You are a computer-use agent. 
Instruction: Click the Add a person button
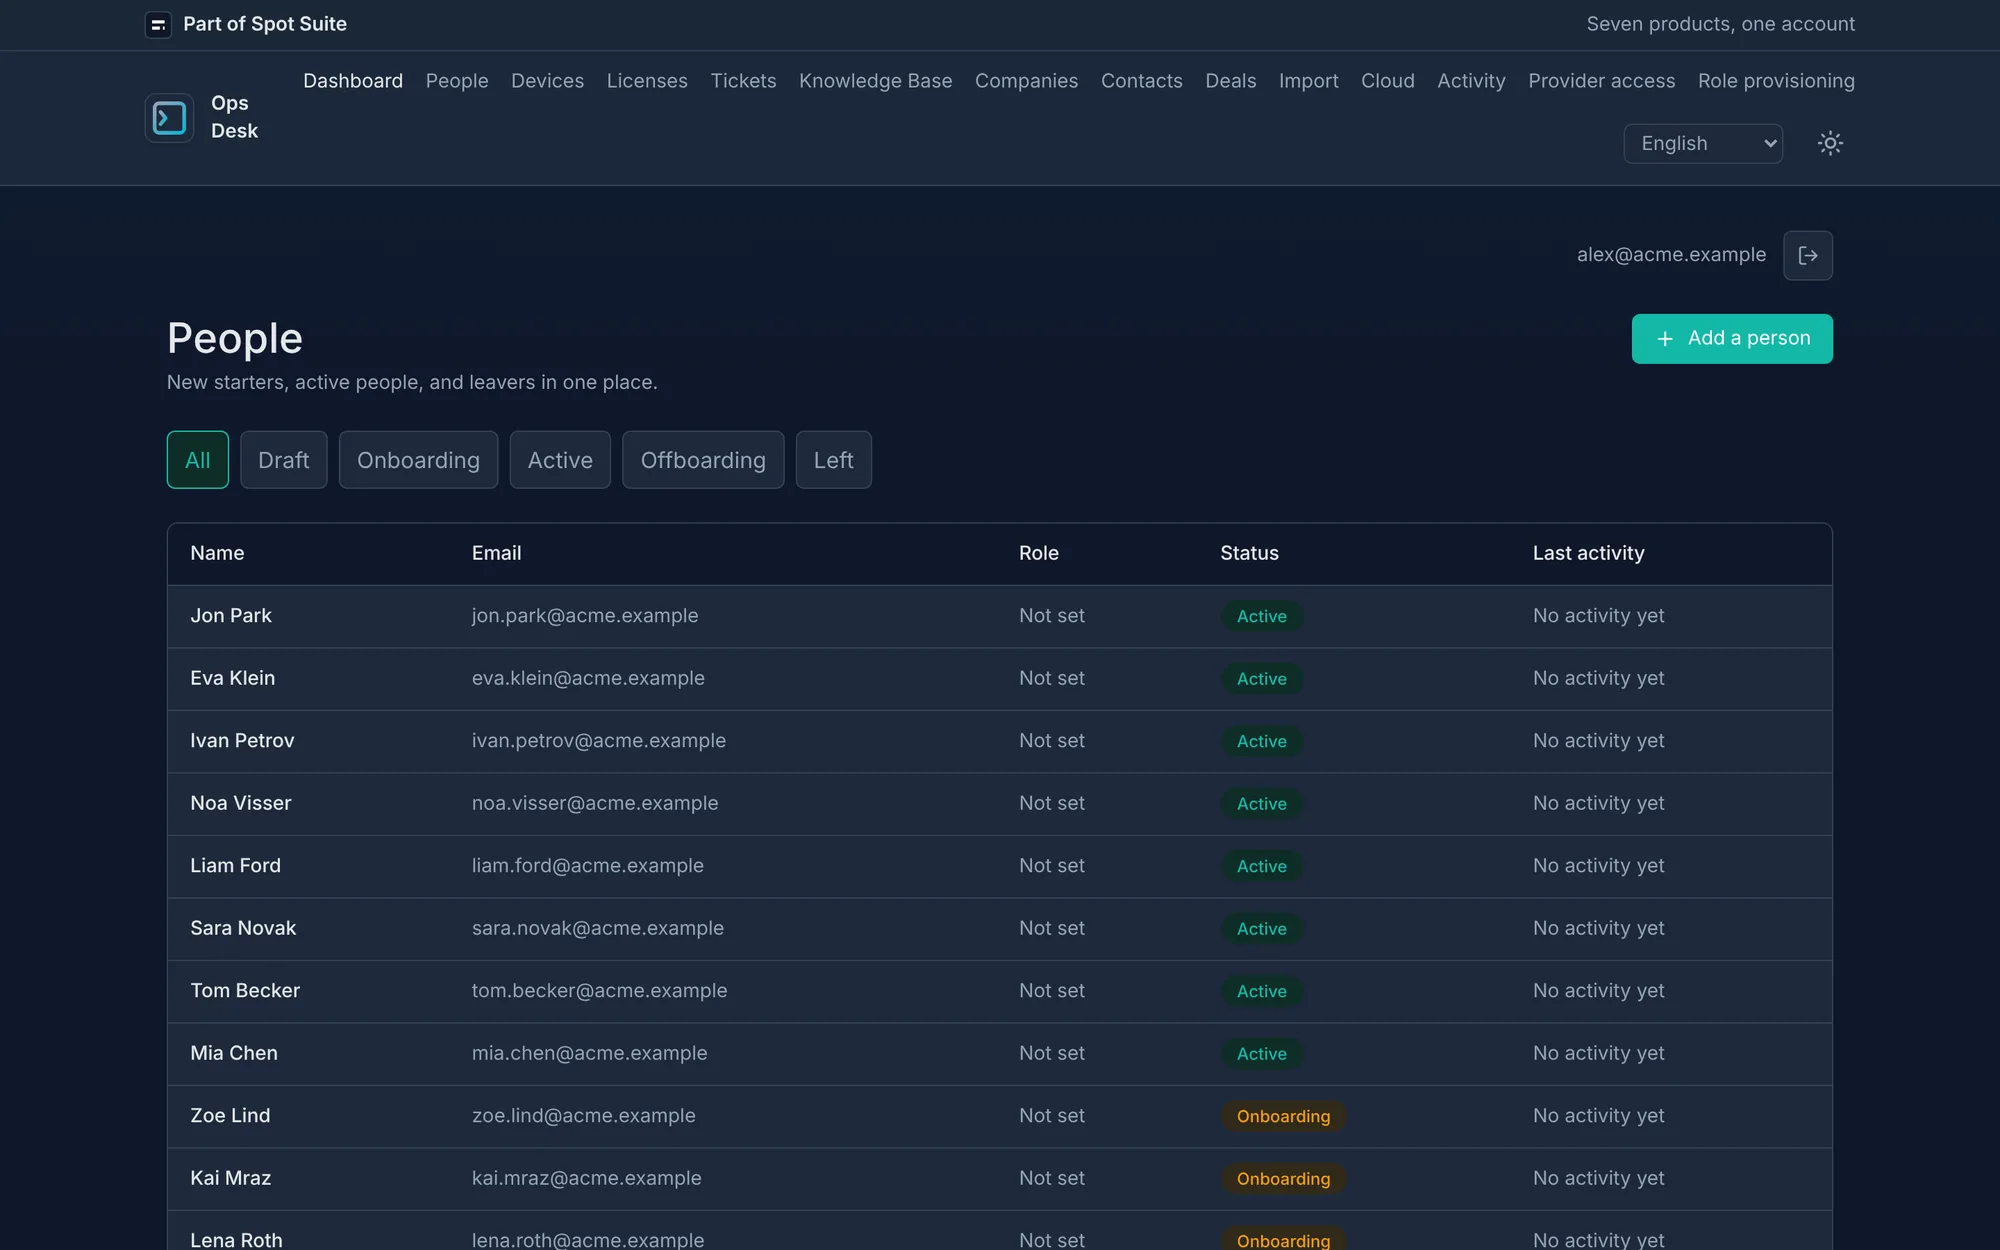pyautogui.click(x=1732, y=339)
